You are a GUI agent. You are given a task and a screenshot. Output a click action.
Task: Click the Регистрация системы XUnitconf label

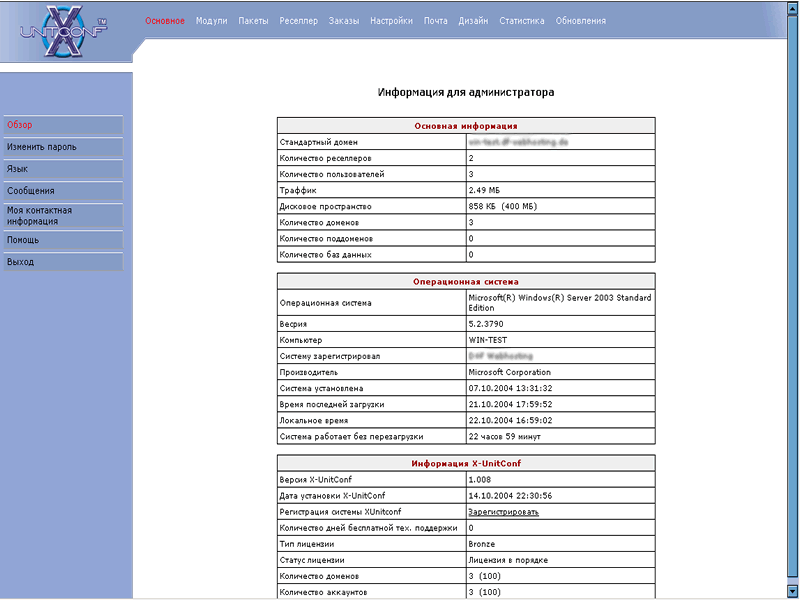tap(340, 512)
